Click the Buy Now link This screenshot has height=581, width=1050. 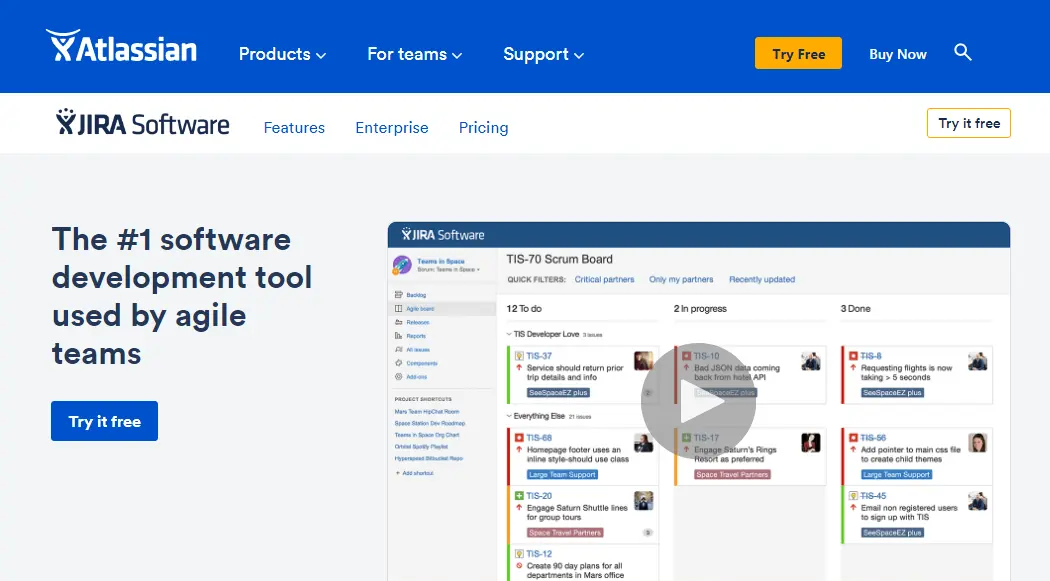point(897,54)
